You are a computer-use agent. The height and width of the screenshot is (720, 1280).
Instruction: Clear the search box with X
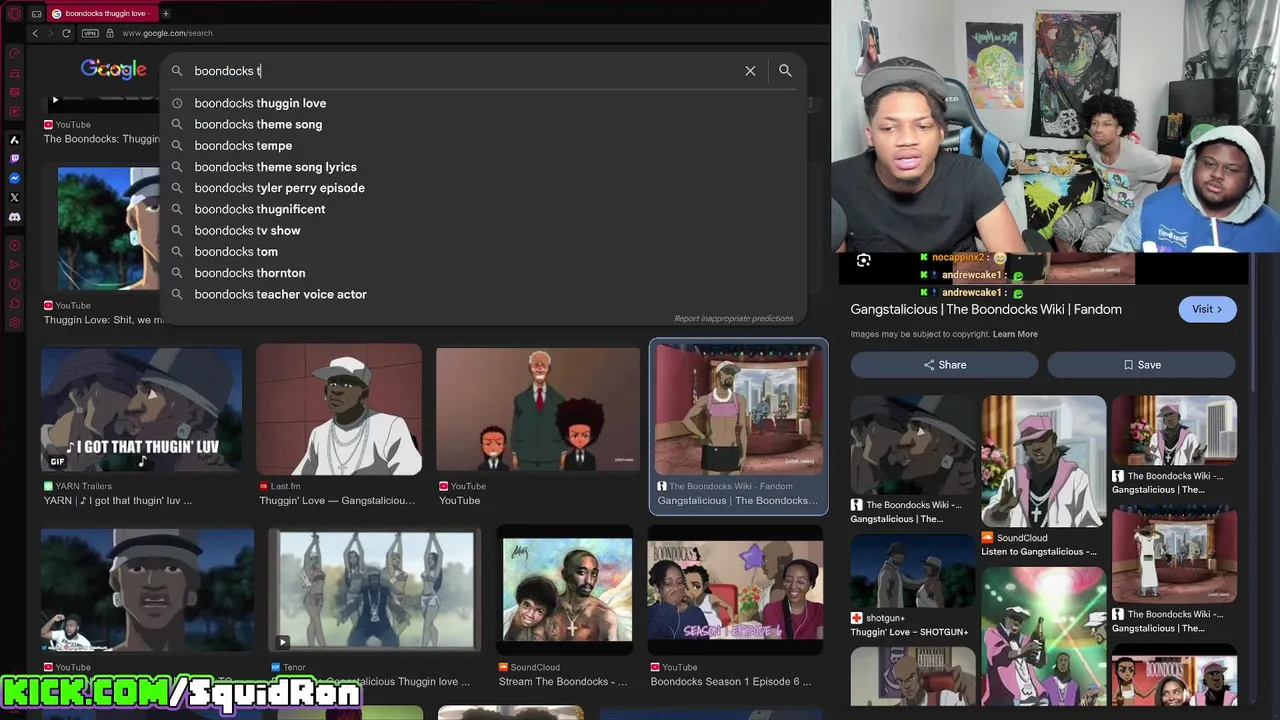pyautogui.click(x=750, y=71)
